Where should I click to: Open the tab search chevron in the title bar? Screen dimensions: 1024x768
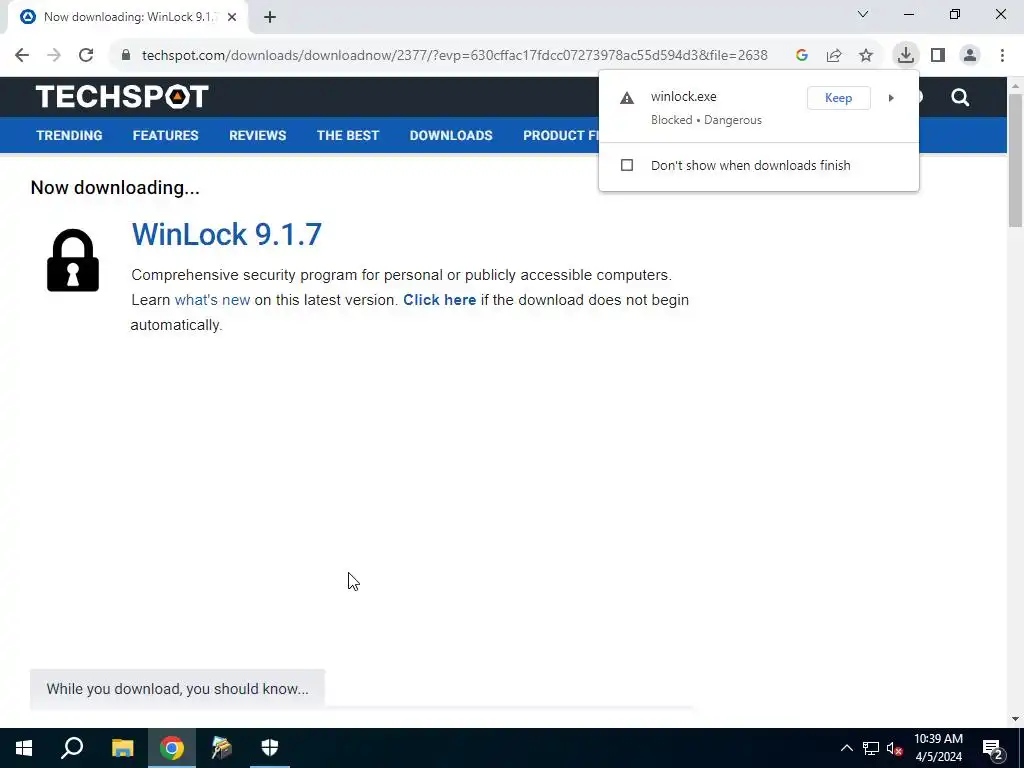click(863, 14)
